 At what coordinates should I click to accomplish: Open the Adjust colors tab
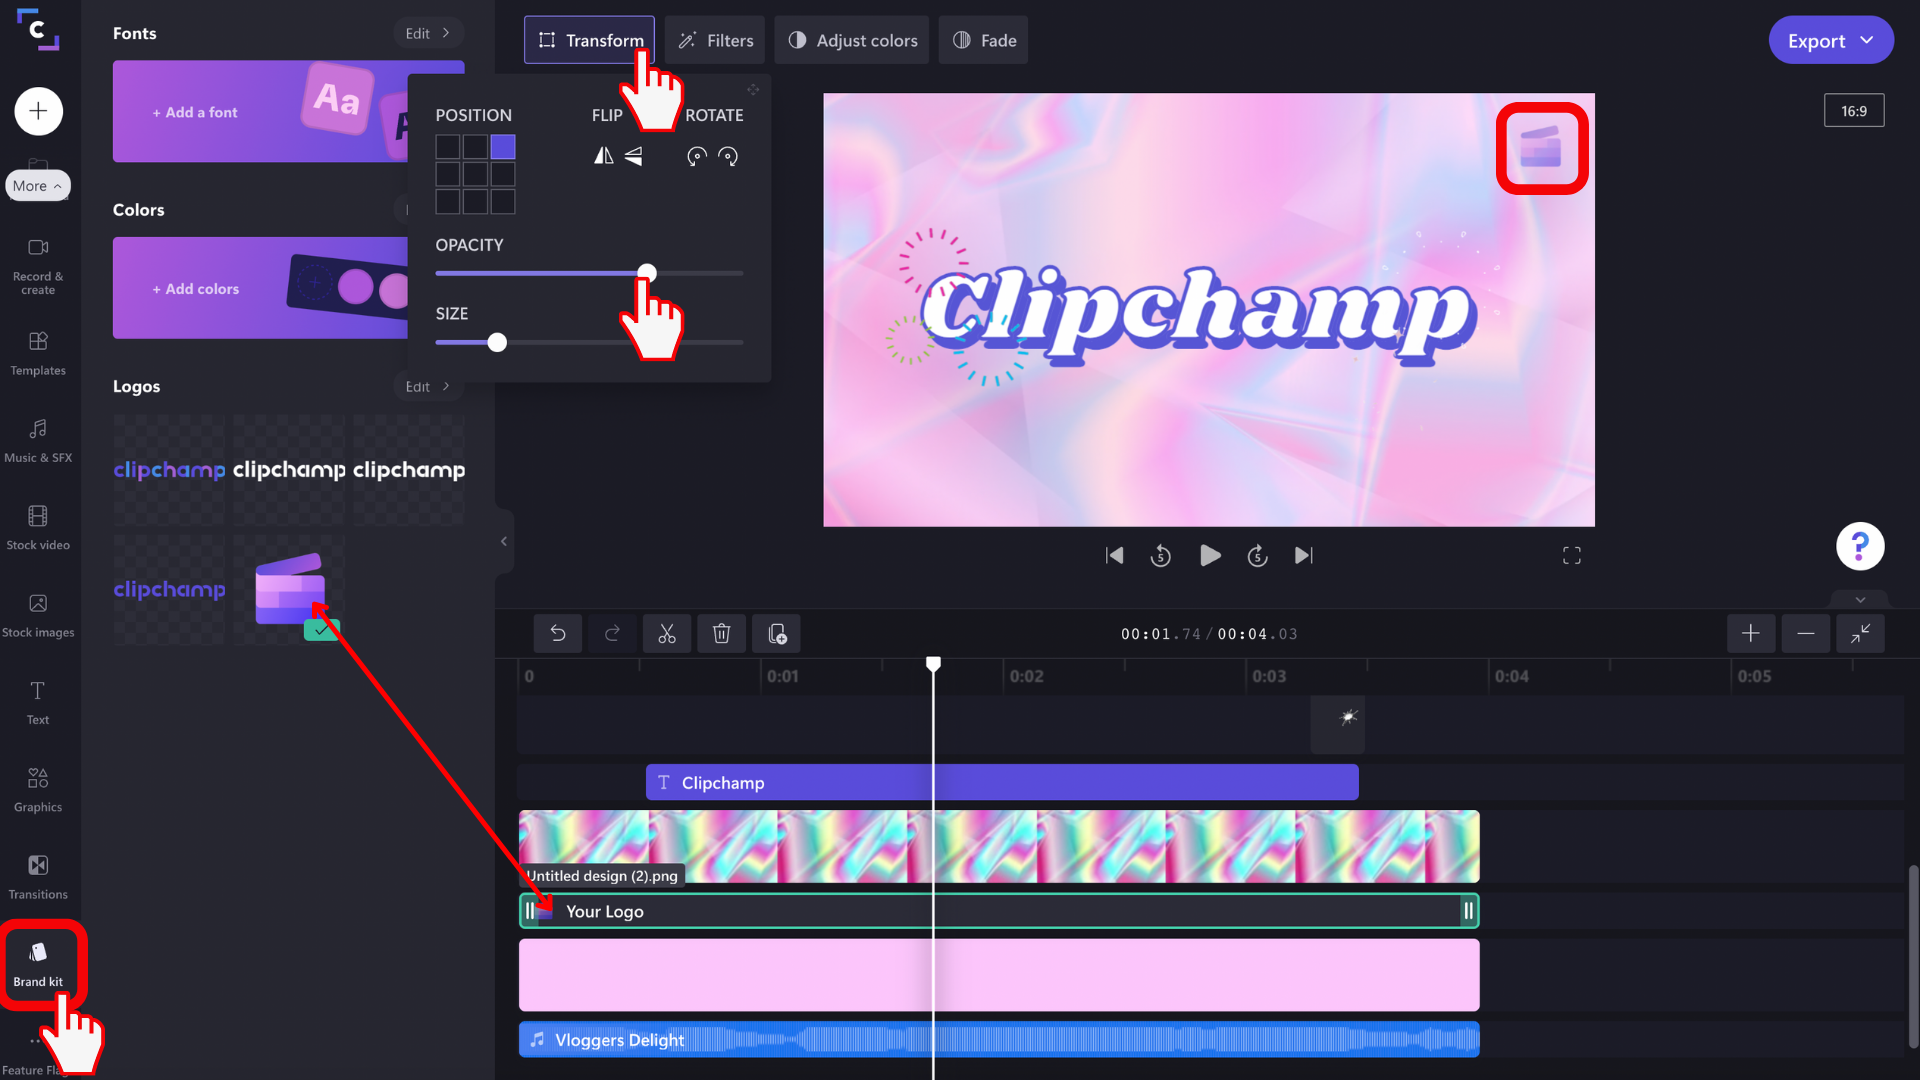(x=852, y=40)
